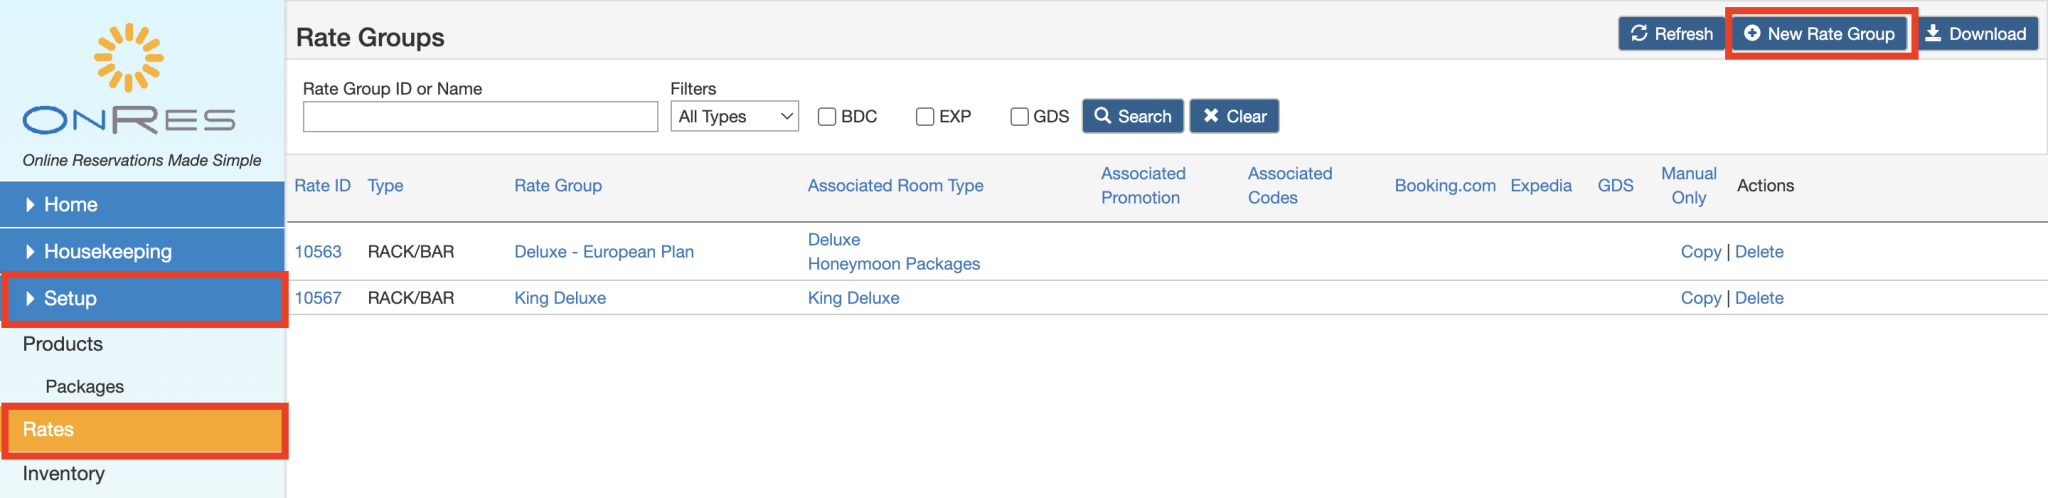Image resolution: width=2048 pixels, height=498 pixels.
Task: Click the Rate Group ID or Name field
Action: tap(480, 117)
